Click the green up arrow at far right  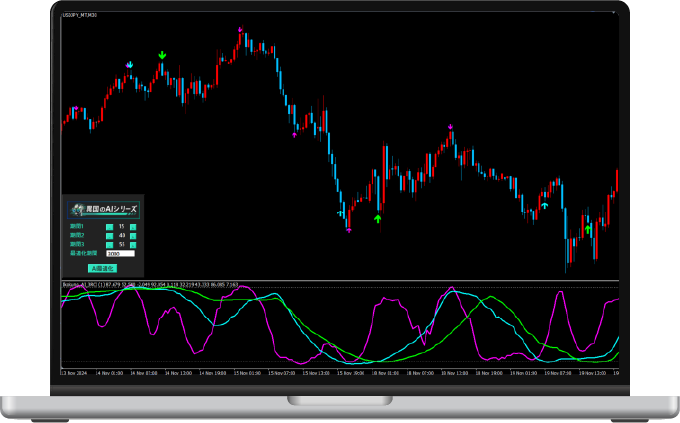[x=588, y=228]
